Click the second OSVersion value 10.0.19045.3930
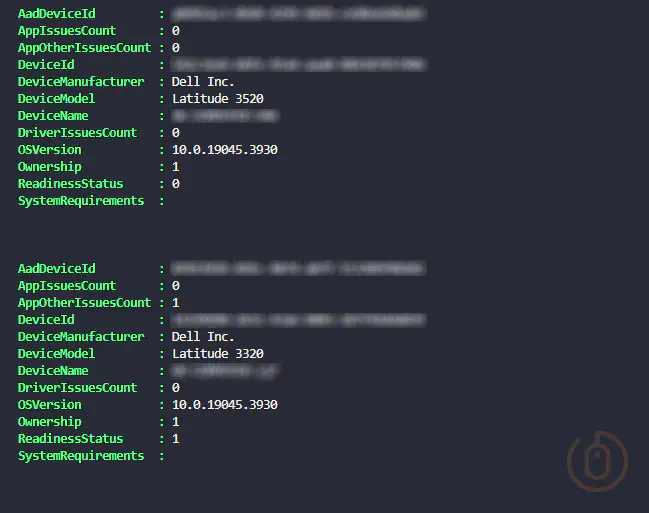The width and height of the screenshot is (649, 513). [x=225, y=405]
